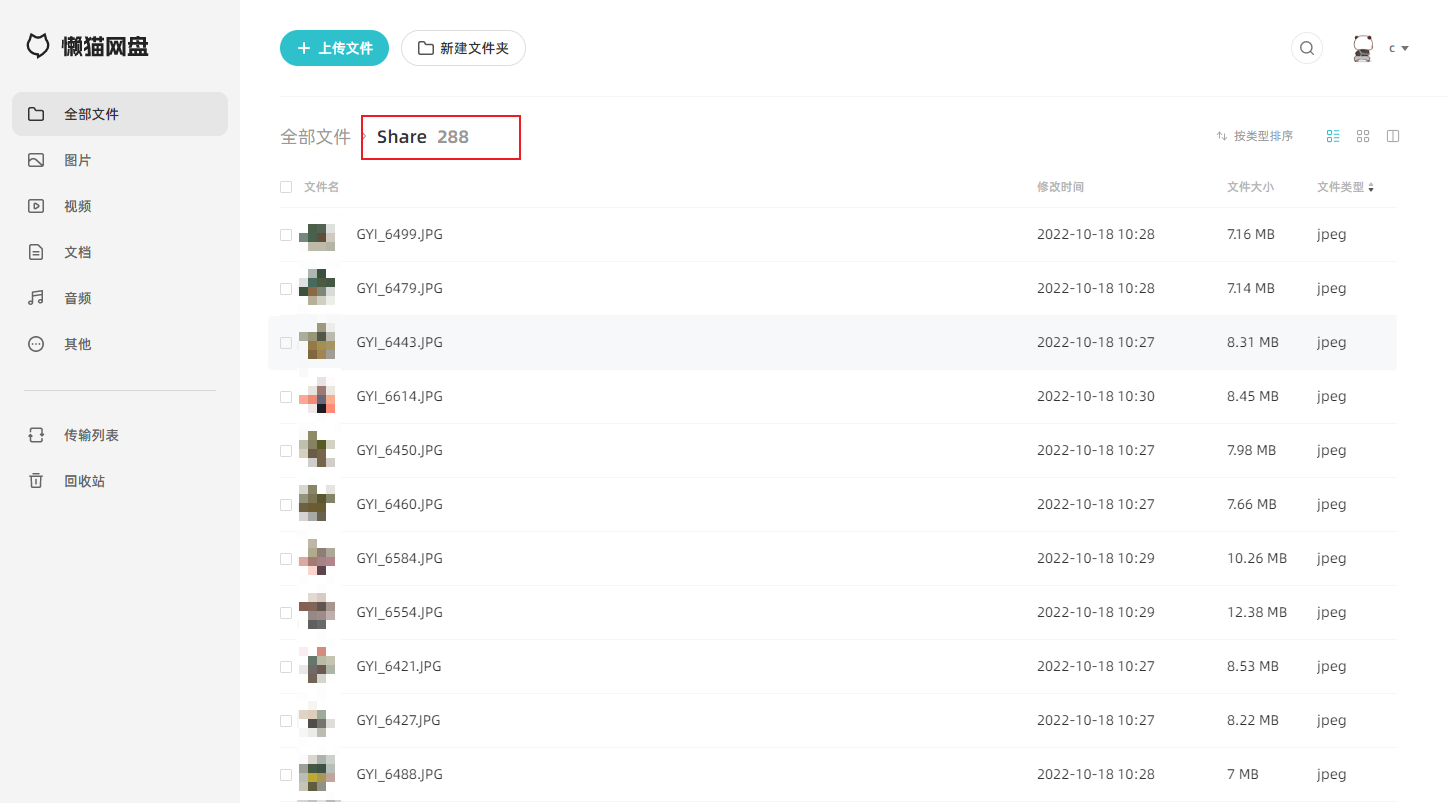Tick the select-all checkbox beside 文件名
The height and width of the screenshot is (803, 1449).
point(286,187)
